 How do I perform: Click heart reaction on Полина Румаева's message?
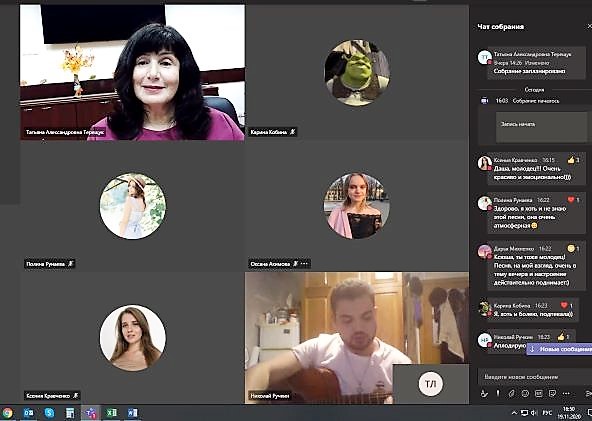[x=571, y=200]
